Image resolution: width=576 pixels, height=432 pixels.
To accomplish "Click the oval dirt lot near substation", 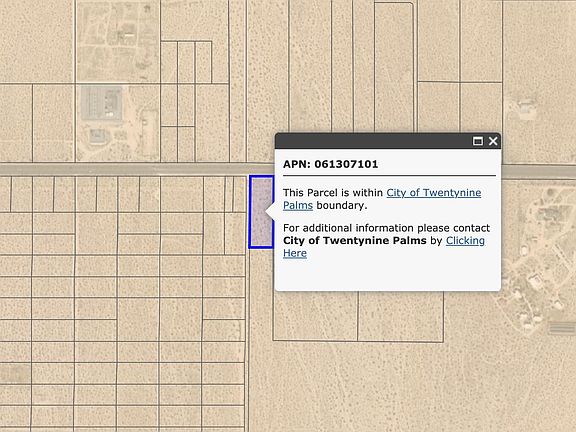I will (x=149, y=129).
